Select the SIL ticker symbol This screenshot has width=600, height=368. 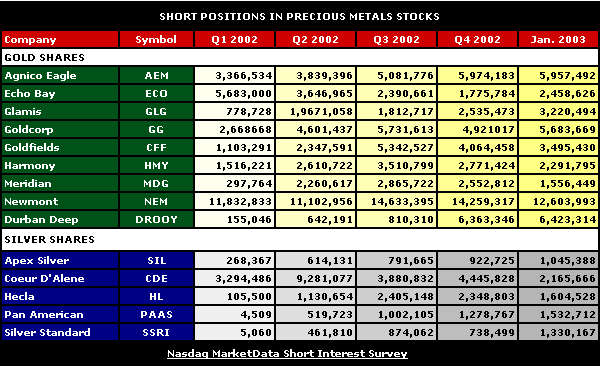(157, 261)
